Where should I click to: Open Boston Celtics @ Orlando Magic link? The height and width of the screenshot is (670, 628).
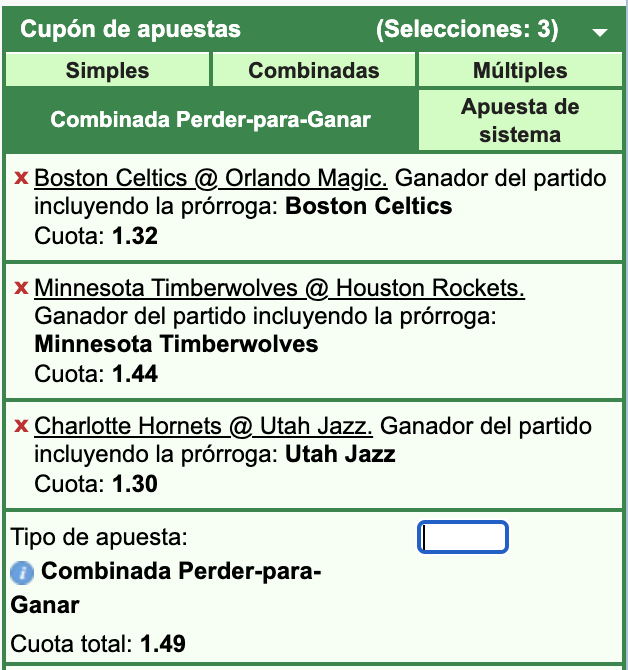[x=211, y=179]
